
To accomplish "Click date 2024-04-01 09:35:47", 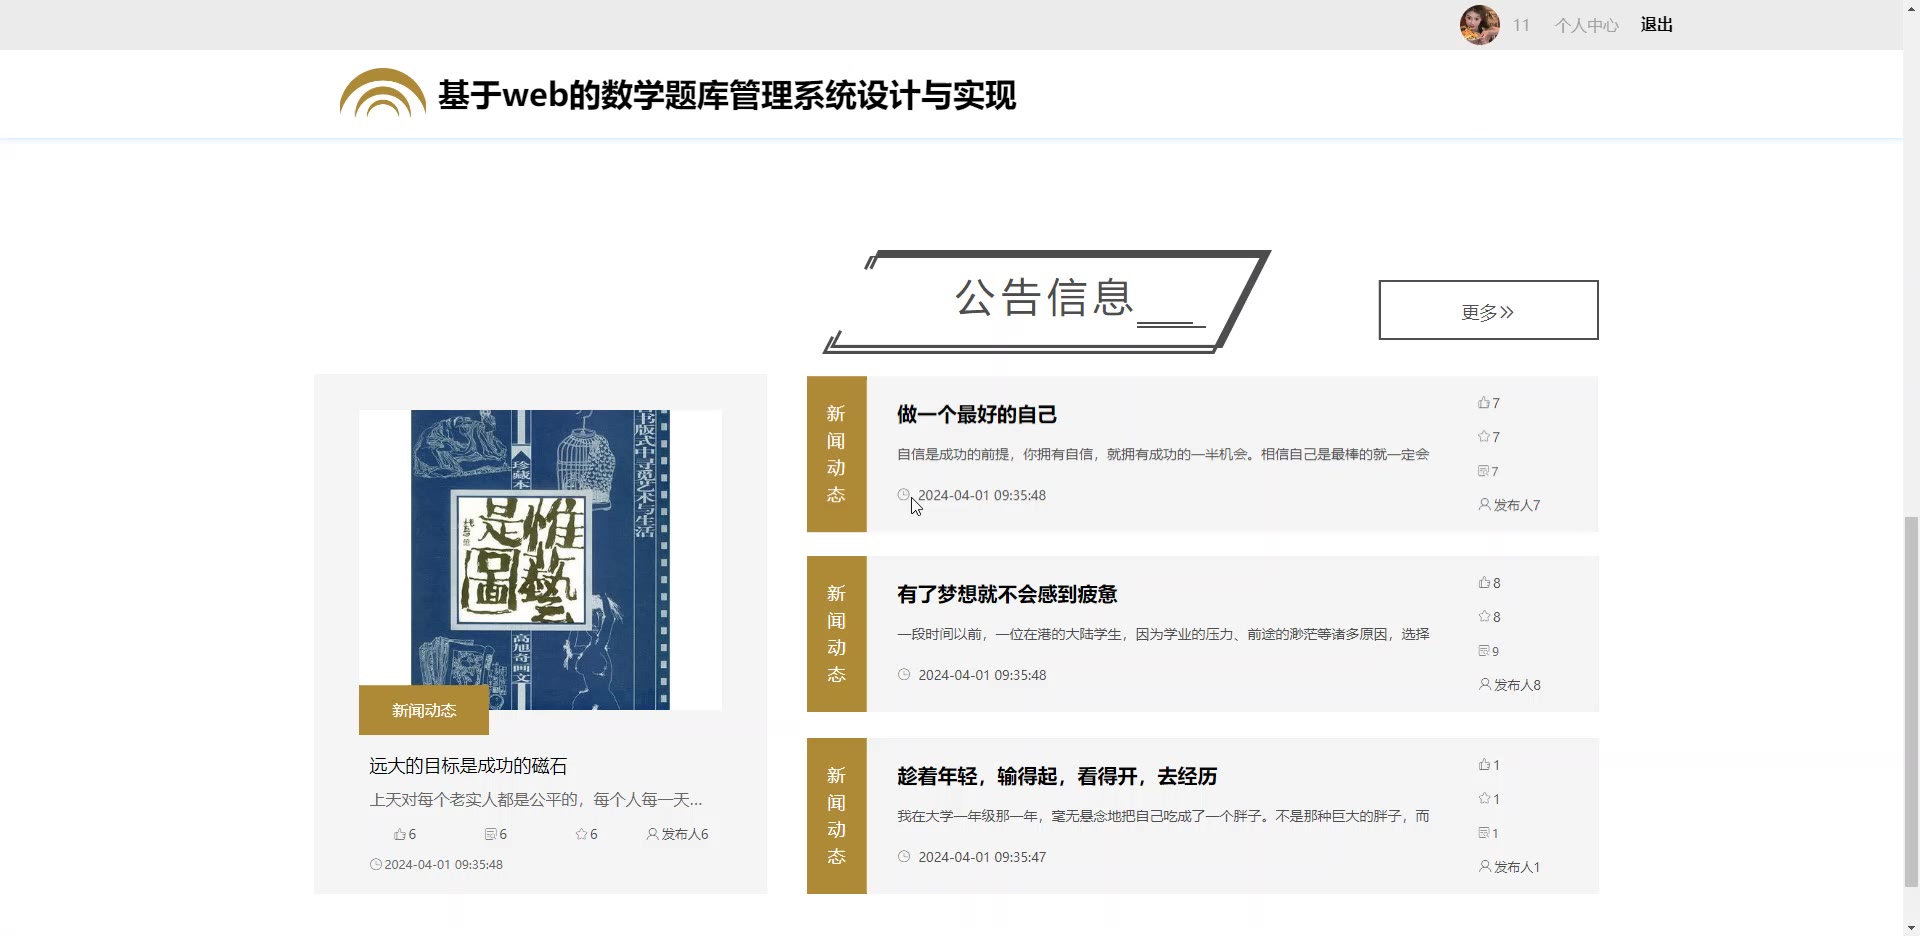I will [x=982, y=857].
